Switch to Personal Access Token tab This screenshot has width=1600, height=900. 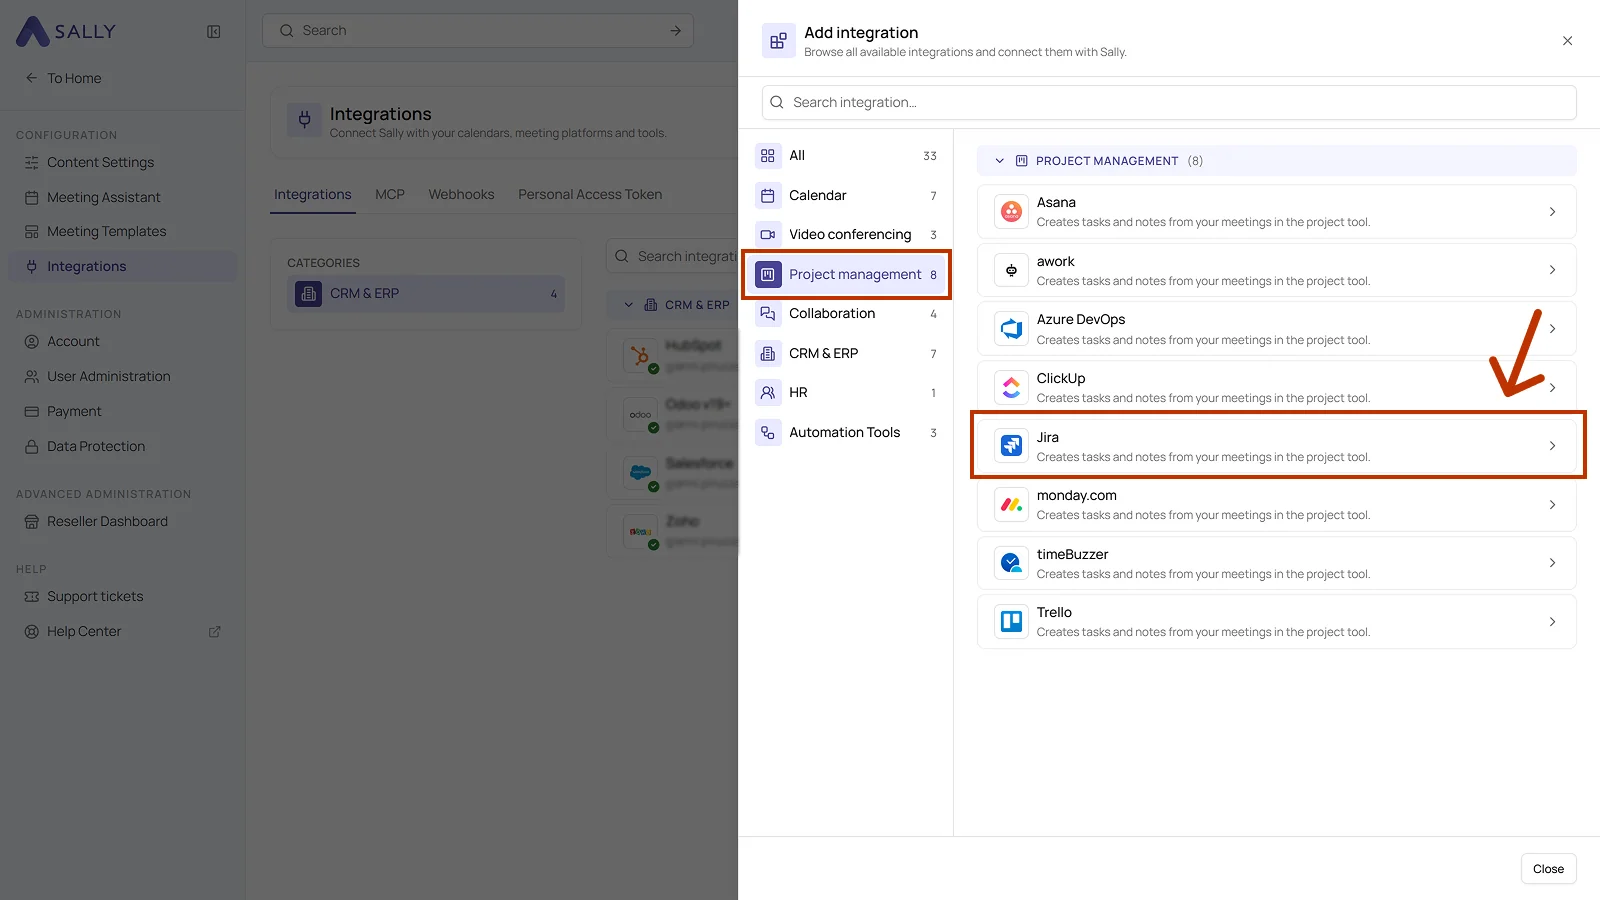[590, 195]
